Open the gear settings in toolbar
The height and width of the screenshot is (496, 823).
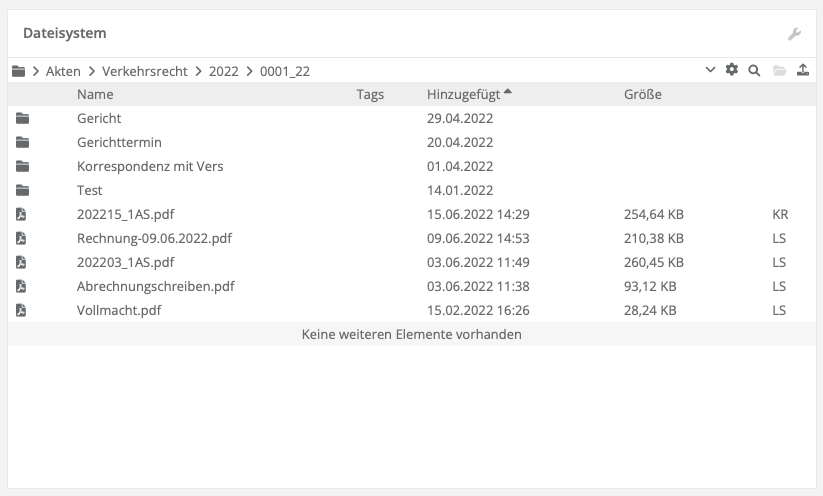(732, 70)
